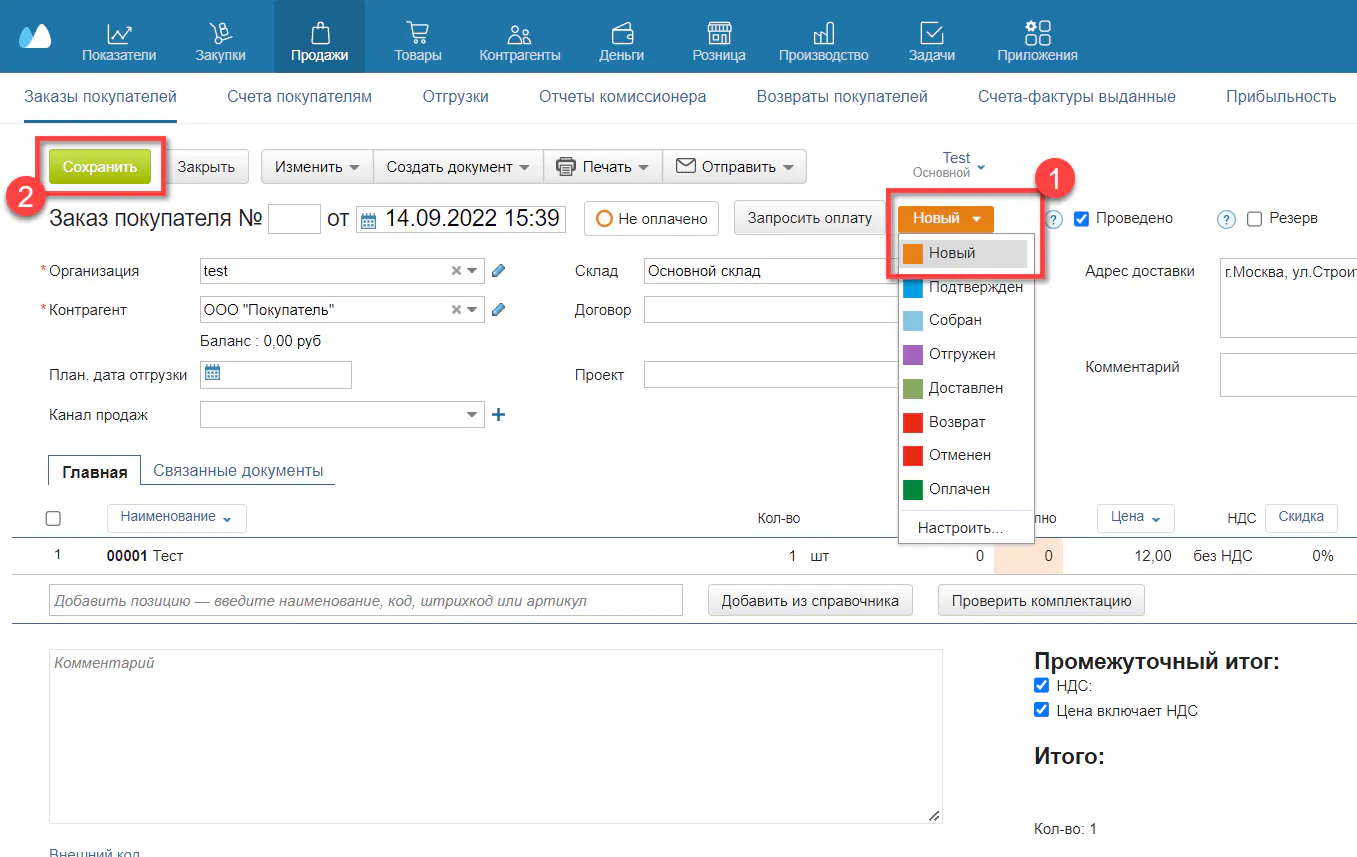Screen dimensions: 1357x857
Task: Open the Печать dropdown menu
Action: tap(602, 167)
